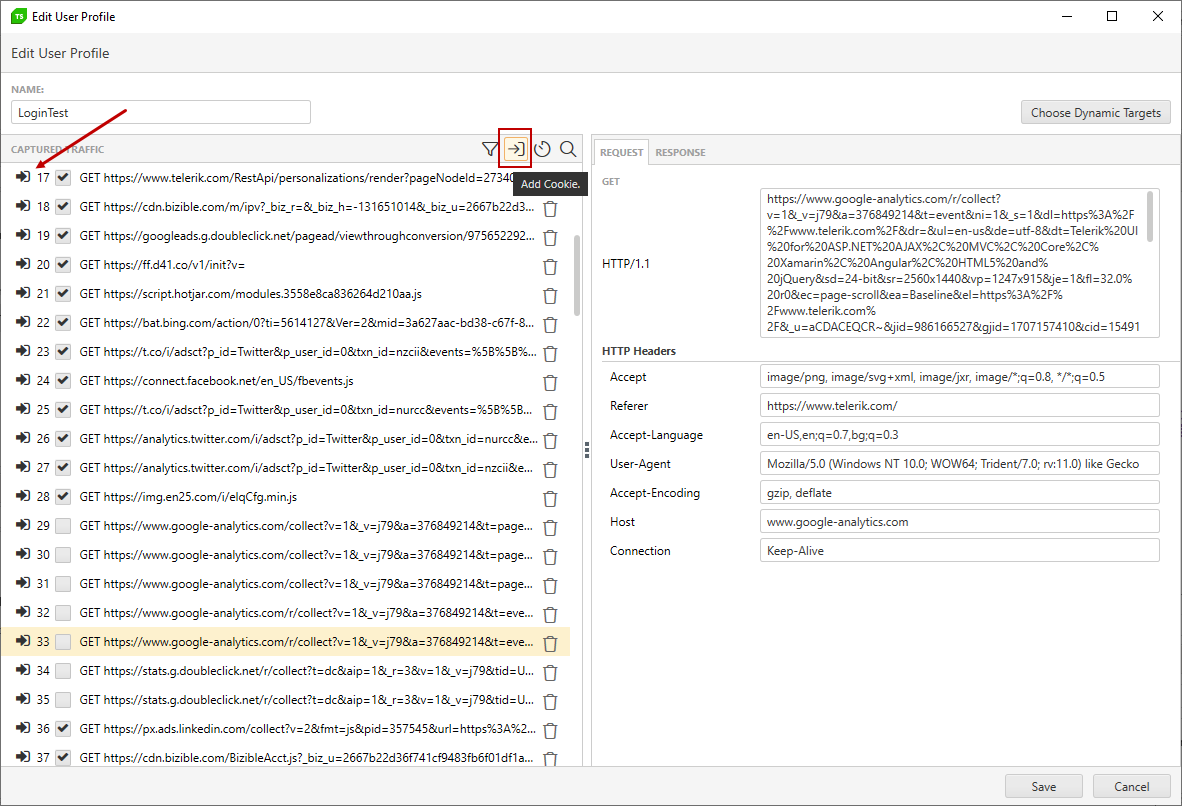Delete request 19 doubleclick viewthroughconversion via trash
1182x806 pixels.
click(x=550, y=238)
